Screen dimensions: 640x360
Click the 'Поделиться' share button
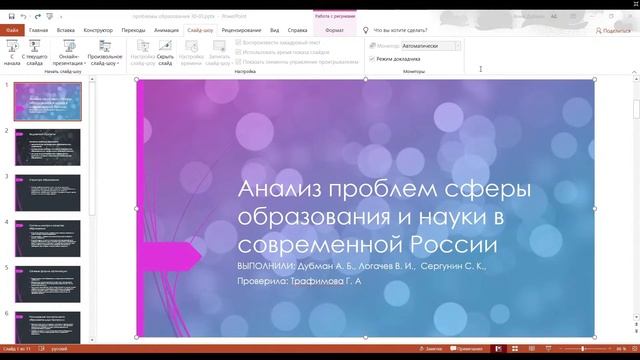coord(613,31)
